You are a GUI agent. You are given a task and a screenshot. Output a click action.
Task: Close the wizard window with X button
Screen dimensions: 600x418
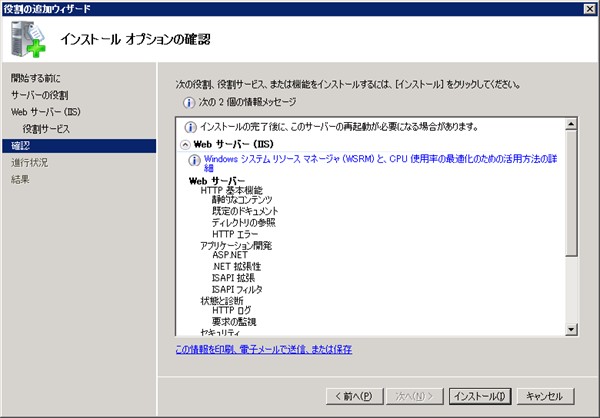pos(590,9)
